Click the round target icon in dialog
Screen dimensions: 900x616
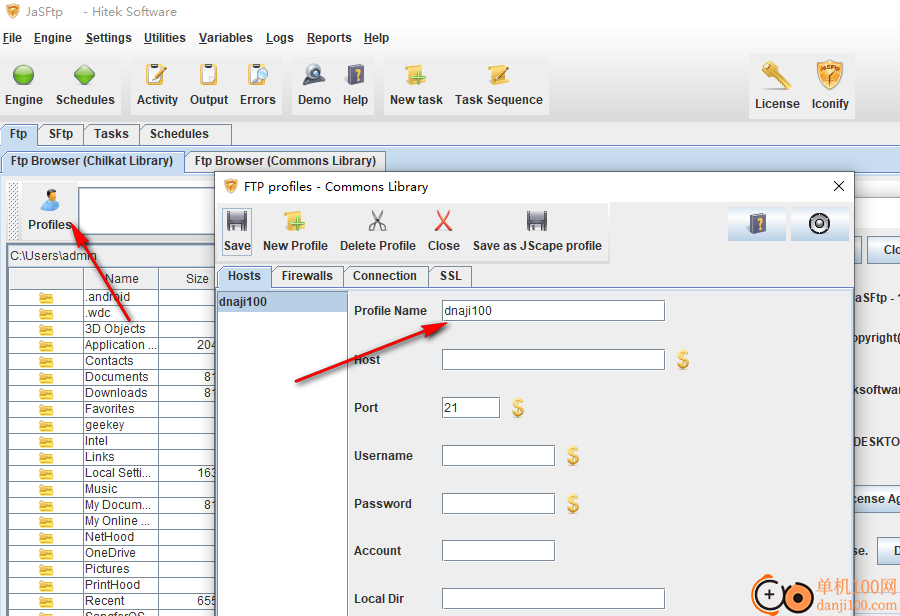point(820,223)
